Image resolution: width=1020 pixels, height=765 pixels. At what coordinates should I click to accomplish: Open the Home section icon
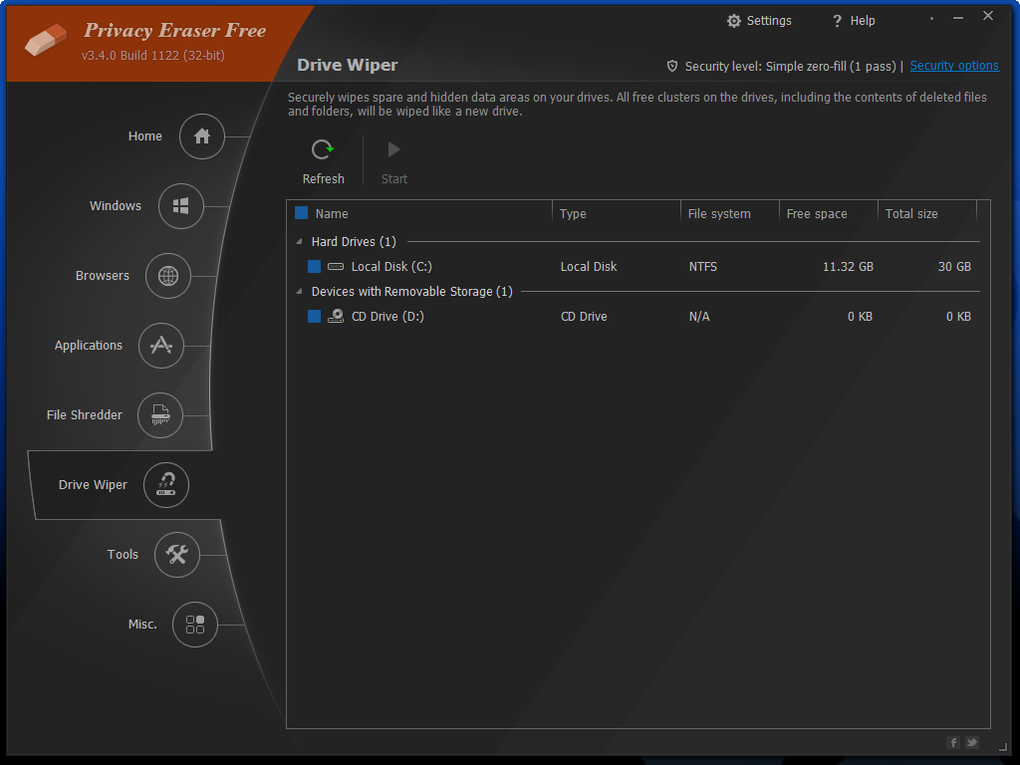tap(202, 136)
